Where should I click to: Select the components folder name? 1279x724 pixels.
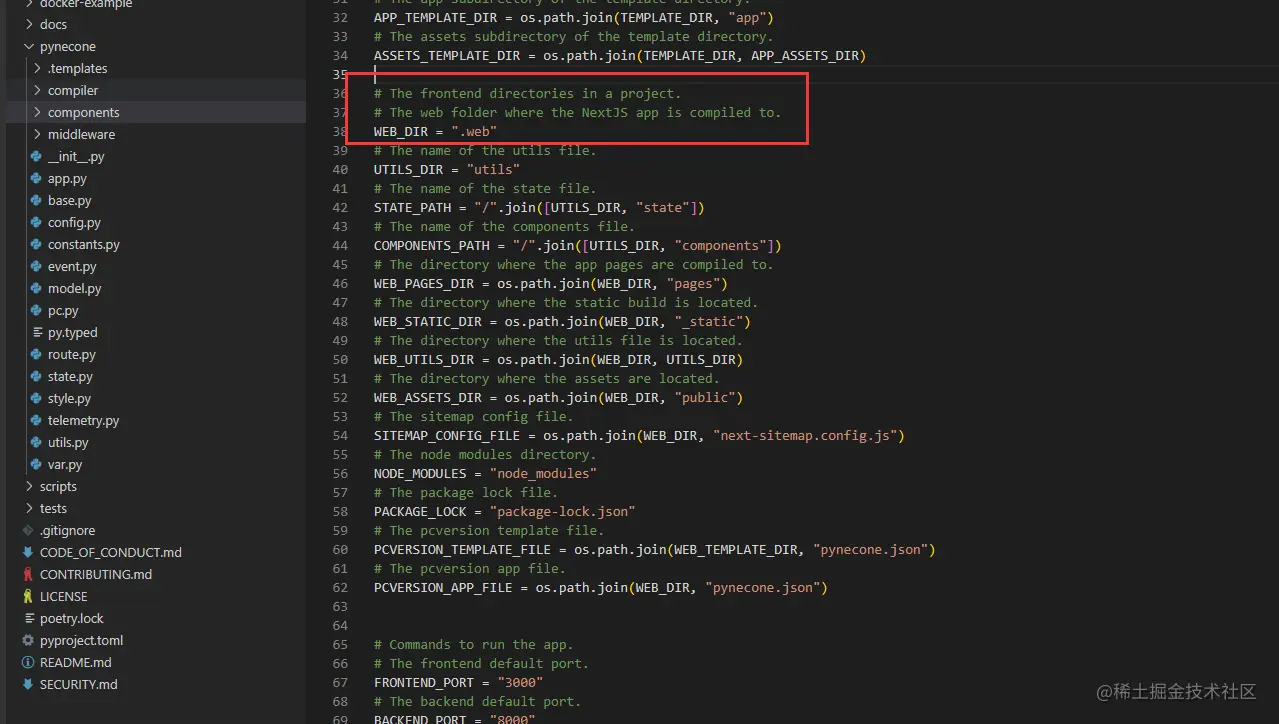point(84,113)
